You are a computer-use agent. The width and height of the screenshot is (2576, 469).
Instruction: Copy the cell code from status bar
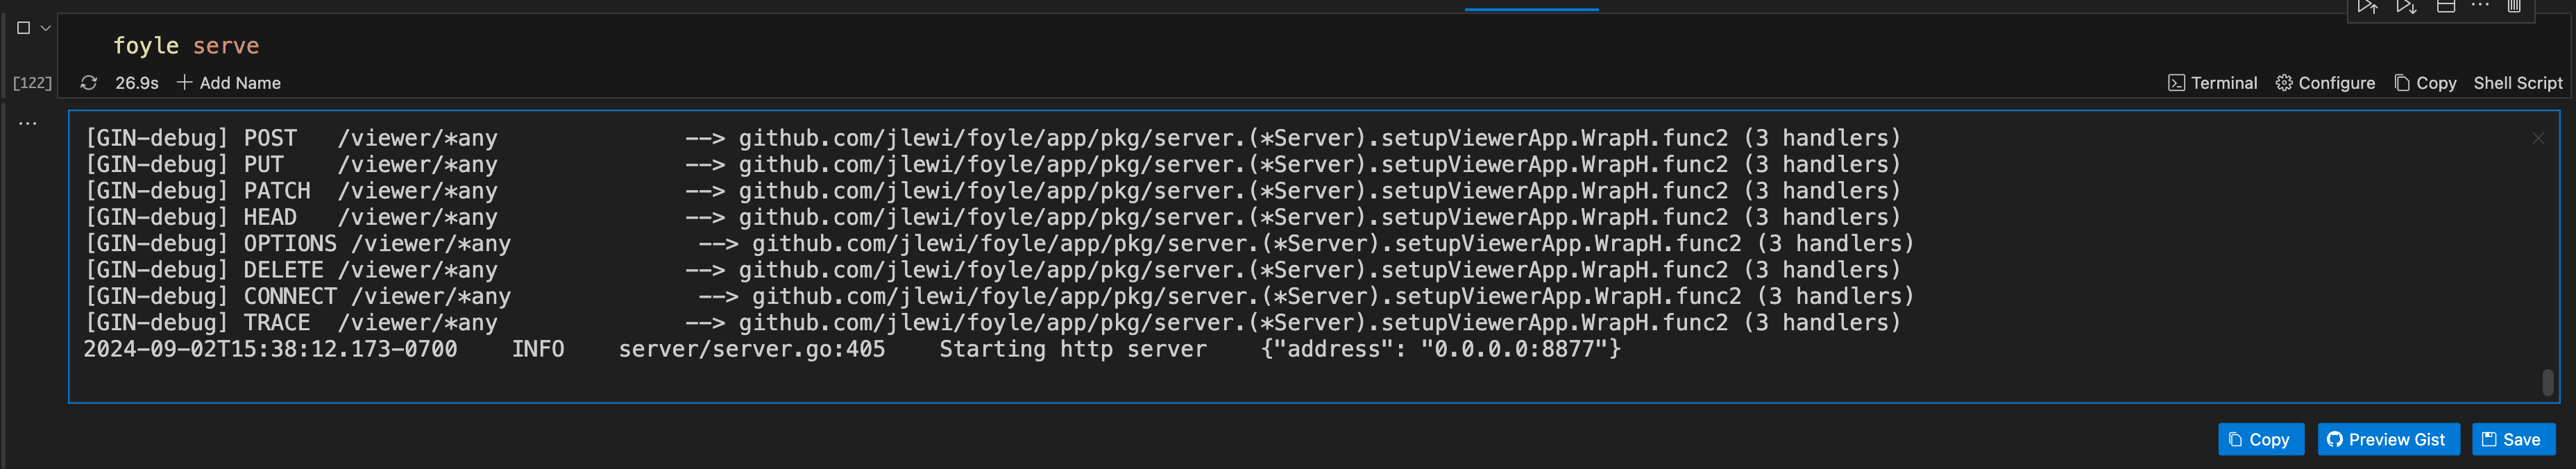tap(2425, 83)
